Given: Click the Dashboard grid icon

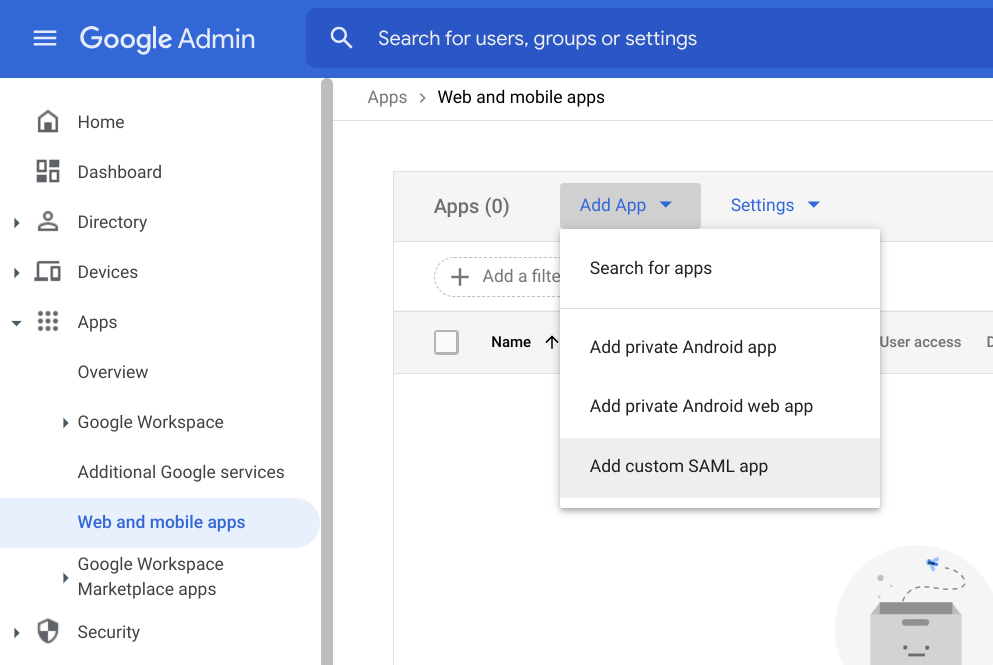Looking at the screenshot, I should point(47,172).
